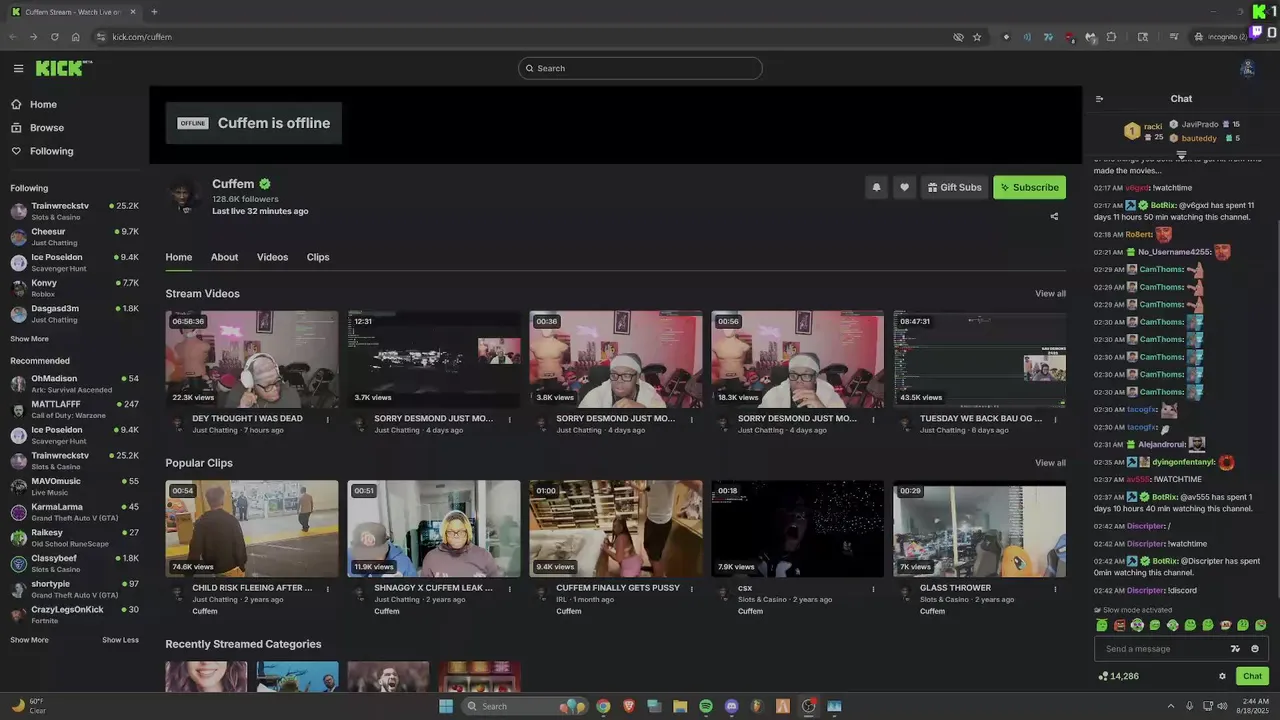Image resolution: width=1280 pixels, height=720 pixels.
Task: Click the green Subscribe button
Action: click(x=1029, y=187)
